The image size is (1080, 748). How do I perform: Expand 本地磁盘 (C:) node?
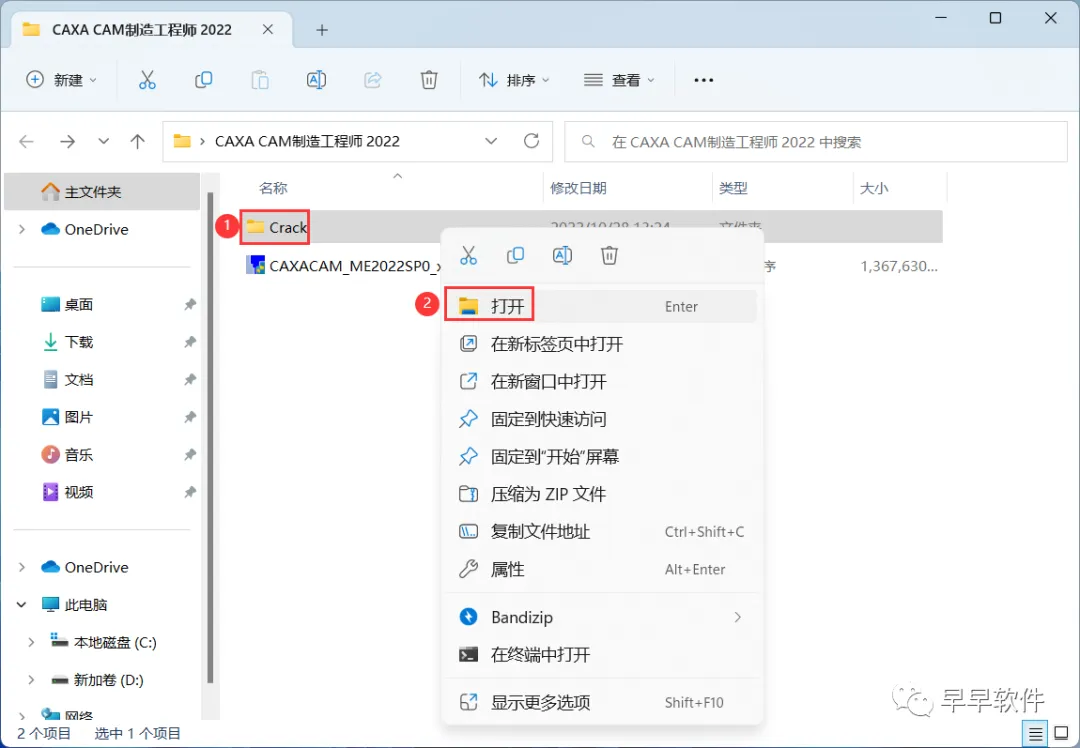(31, 643)
